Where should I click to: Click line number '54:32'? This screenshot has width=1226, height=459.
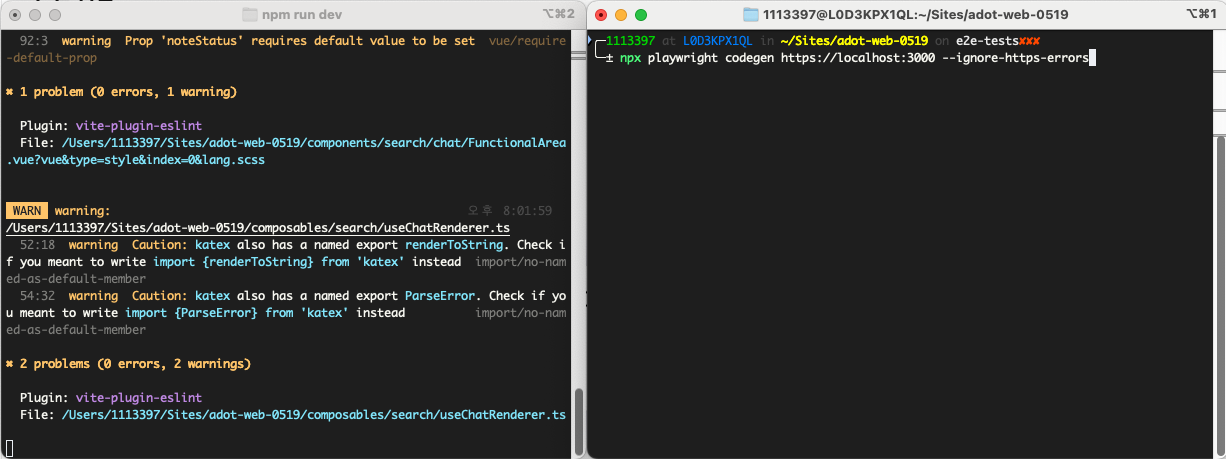pyautogui.click(x=38, y=296)
